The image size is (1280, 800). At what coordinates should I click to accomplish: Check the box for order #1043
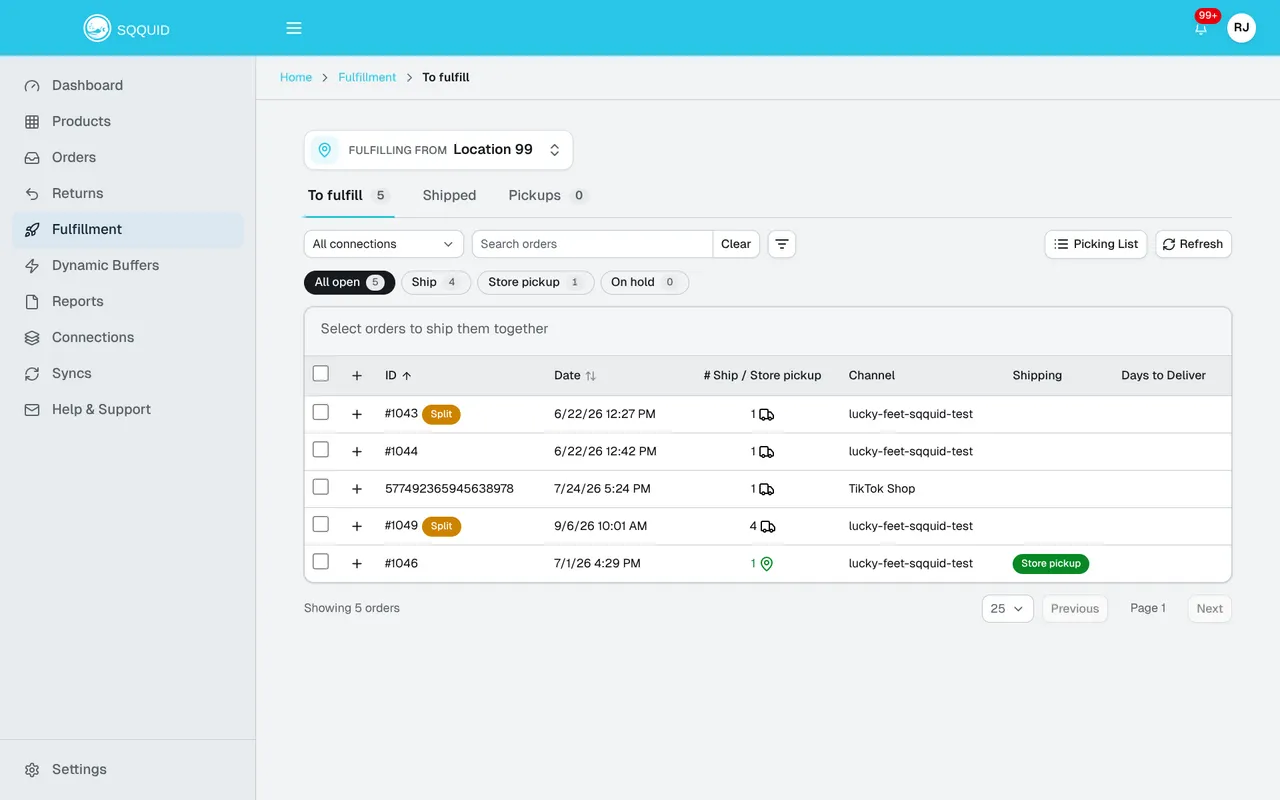(x=321, y=412)
